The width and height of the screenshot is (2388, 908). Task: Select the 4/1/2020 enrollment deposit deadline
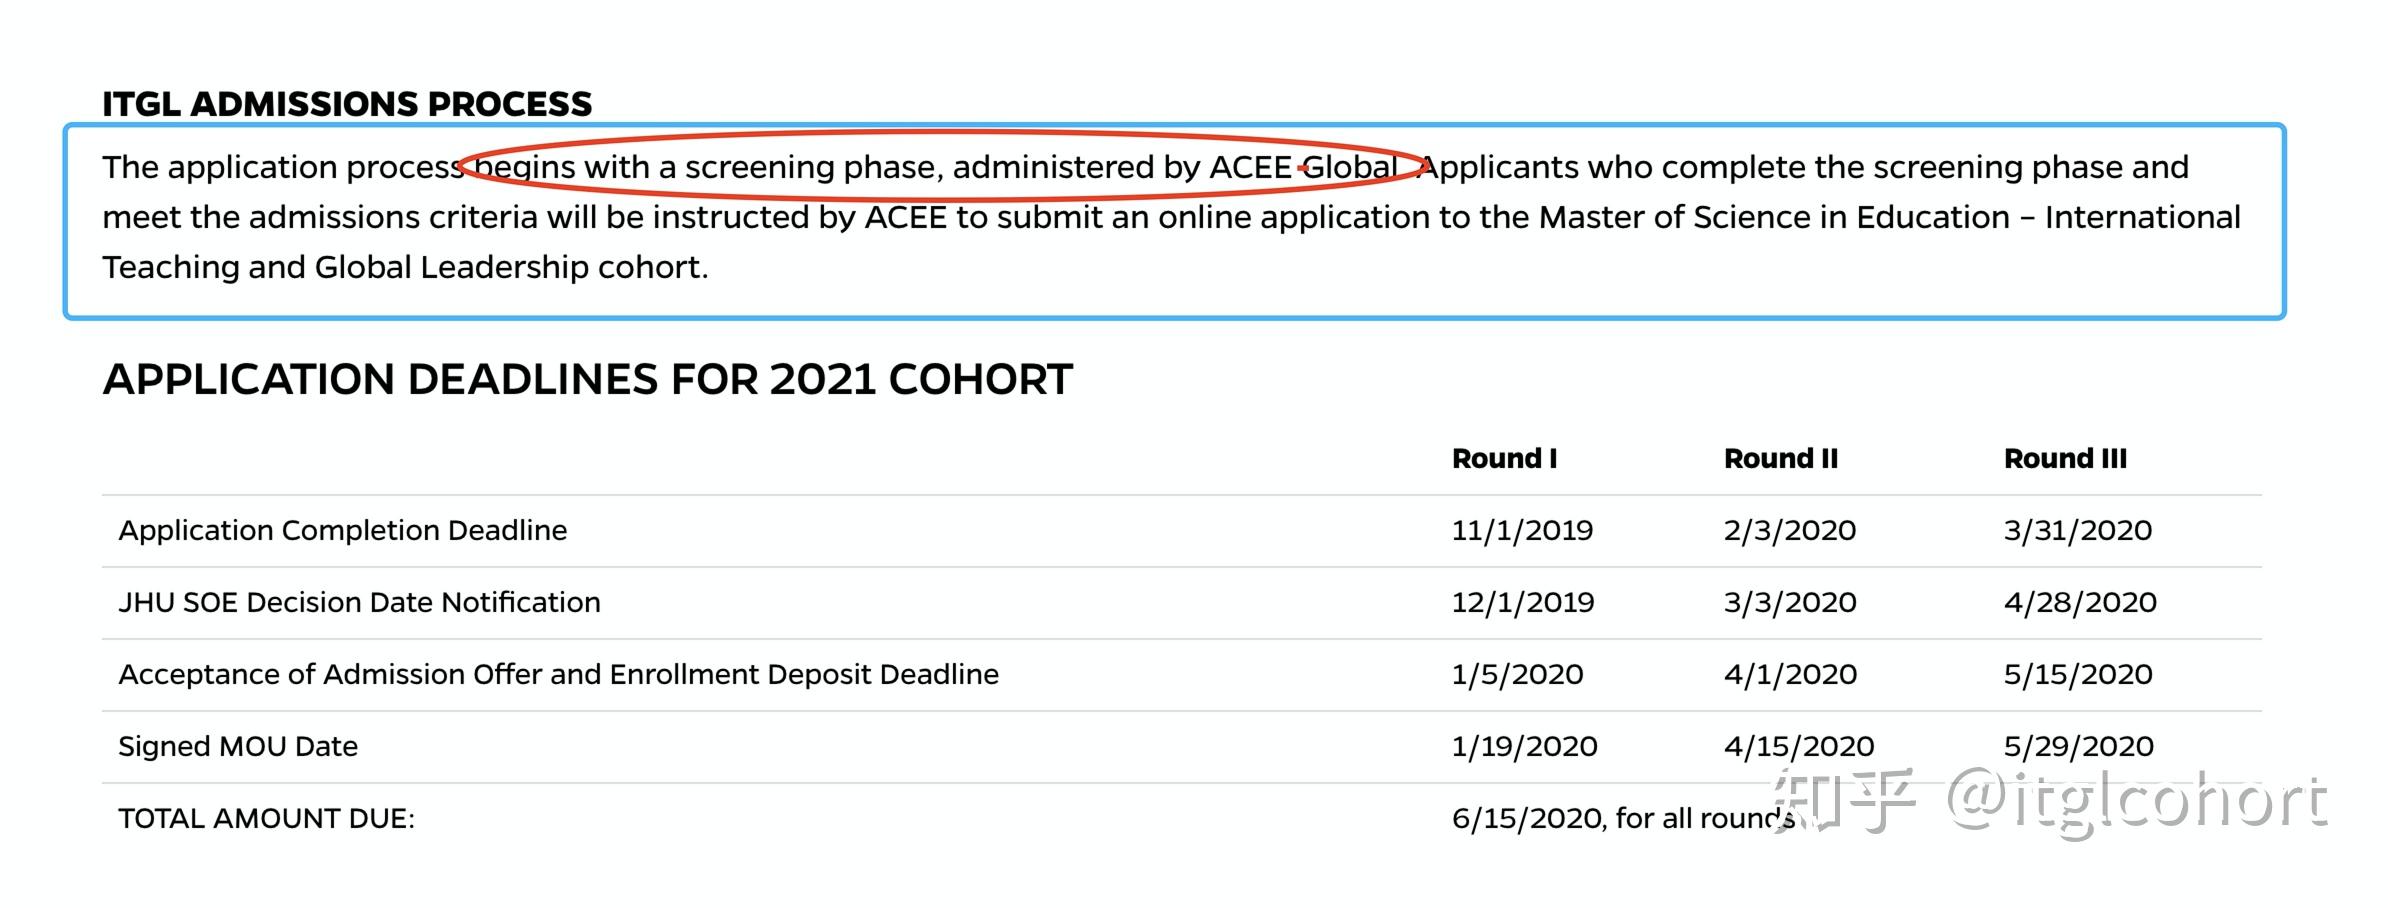click(x=1789, y=674)
